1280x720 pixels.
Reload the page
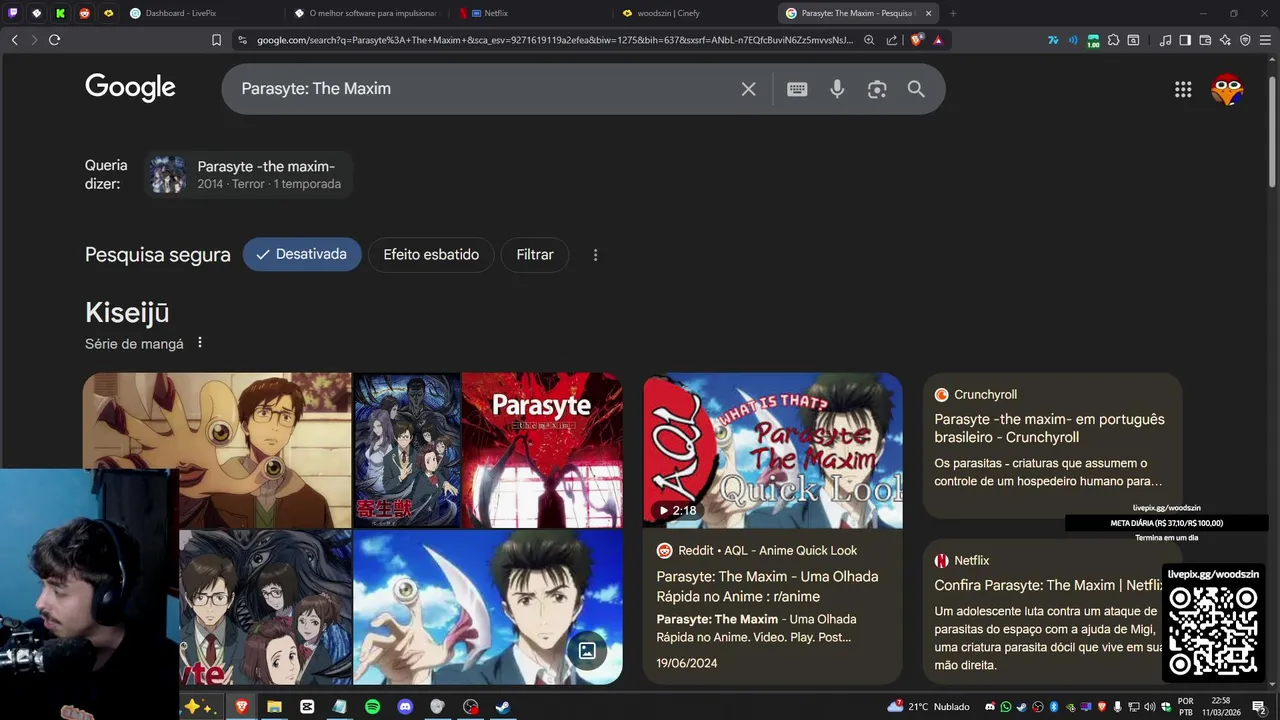[x=54, y=40]
